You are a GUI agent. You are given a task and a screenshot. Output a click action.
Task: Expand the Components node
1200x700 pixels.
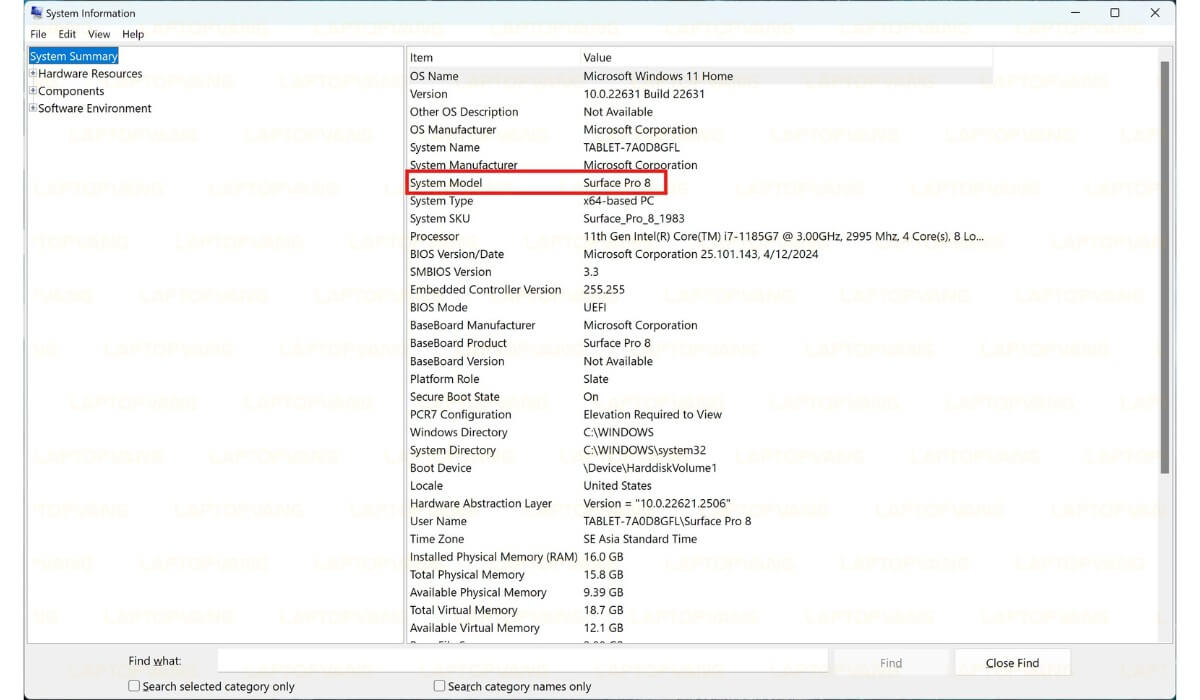[33, 91]
